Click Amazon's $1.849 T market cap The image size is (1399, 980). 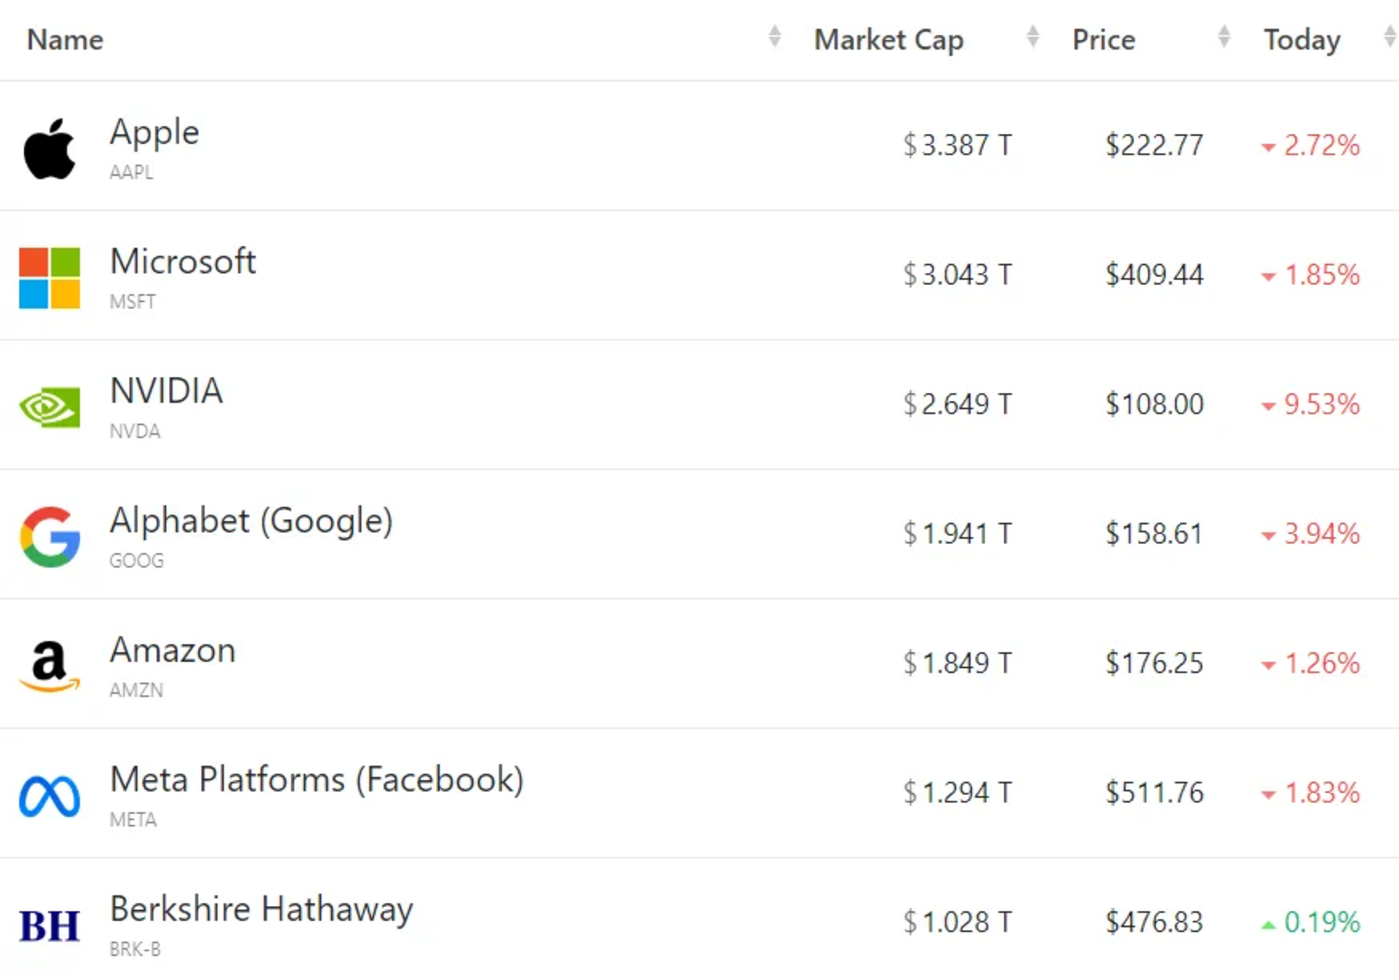tap(957, 663)
